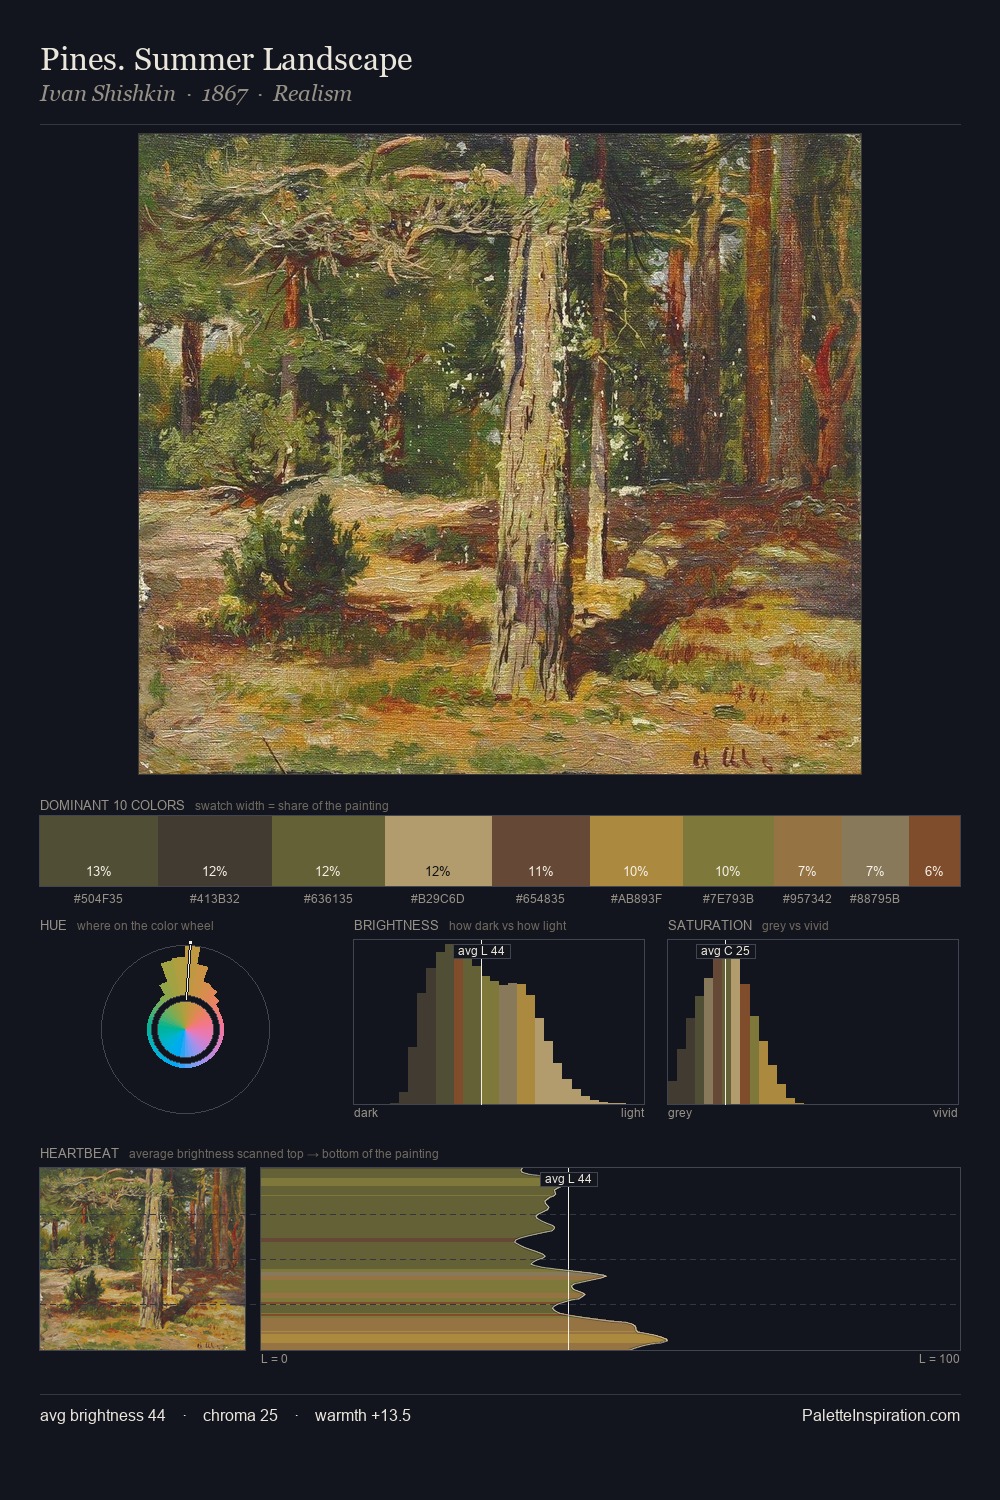The image size is (1000, 1500).
Task: Click the 'SATURATION' section heading
Action: (x=710, y=925)
